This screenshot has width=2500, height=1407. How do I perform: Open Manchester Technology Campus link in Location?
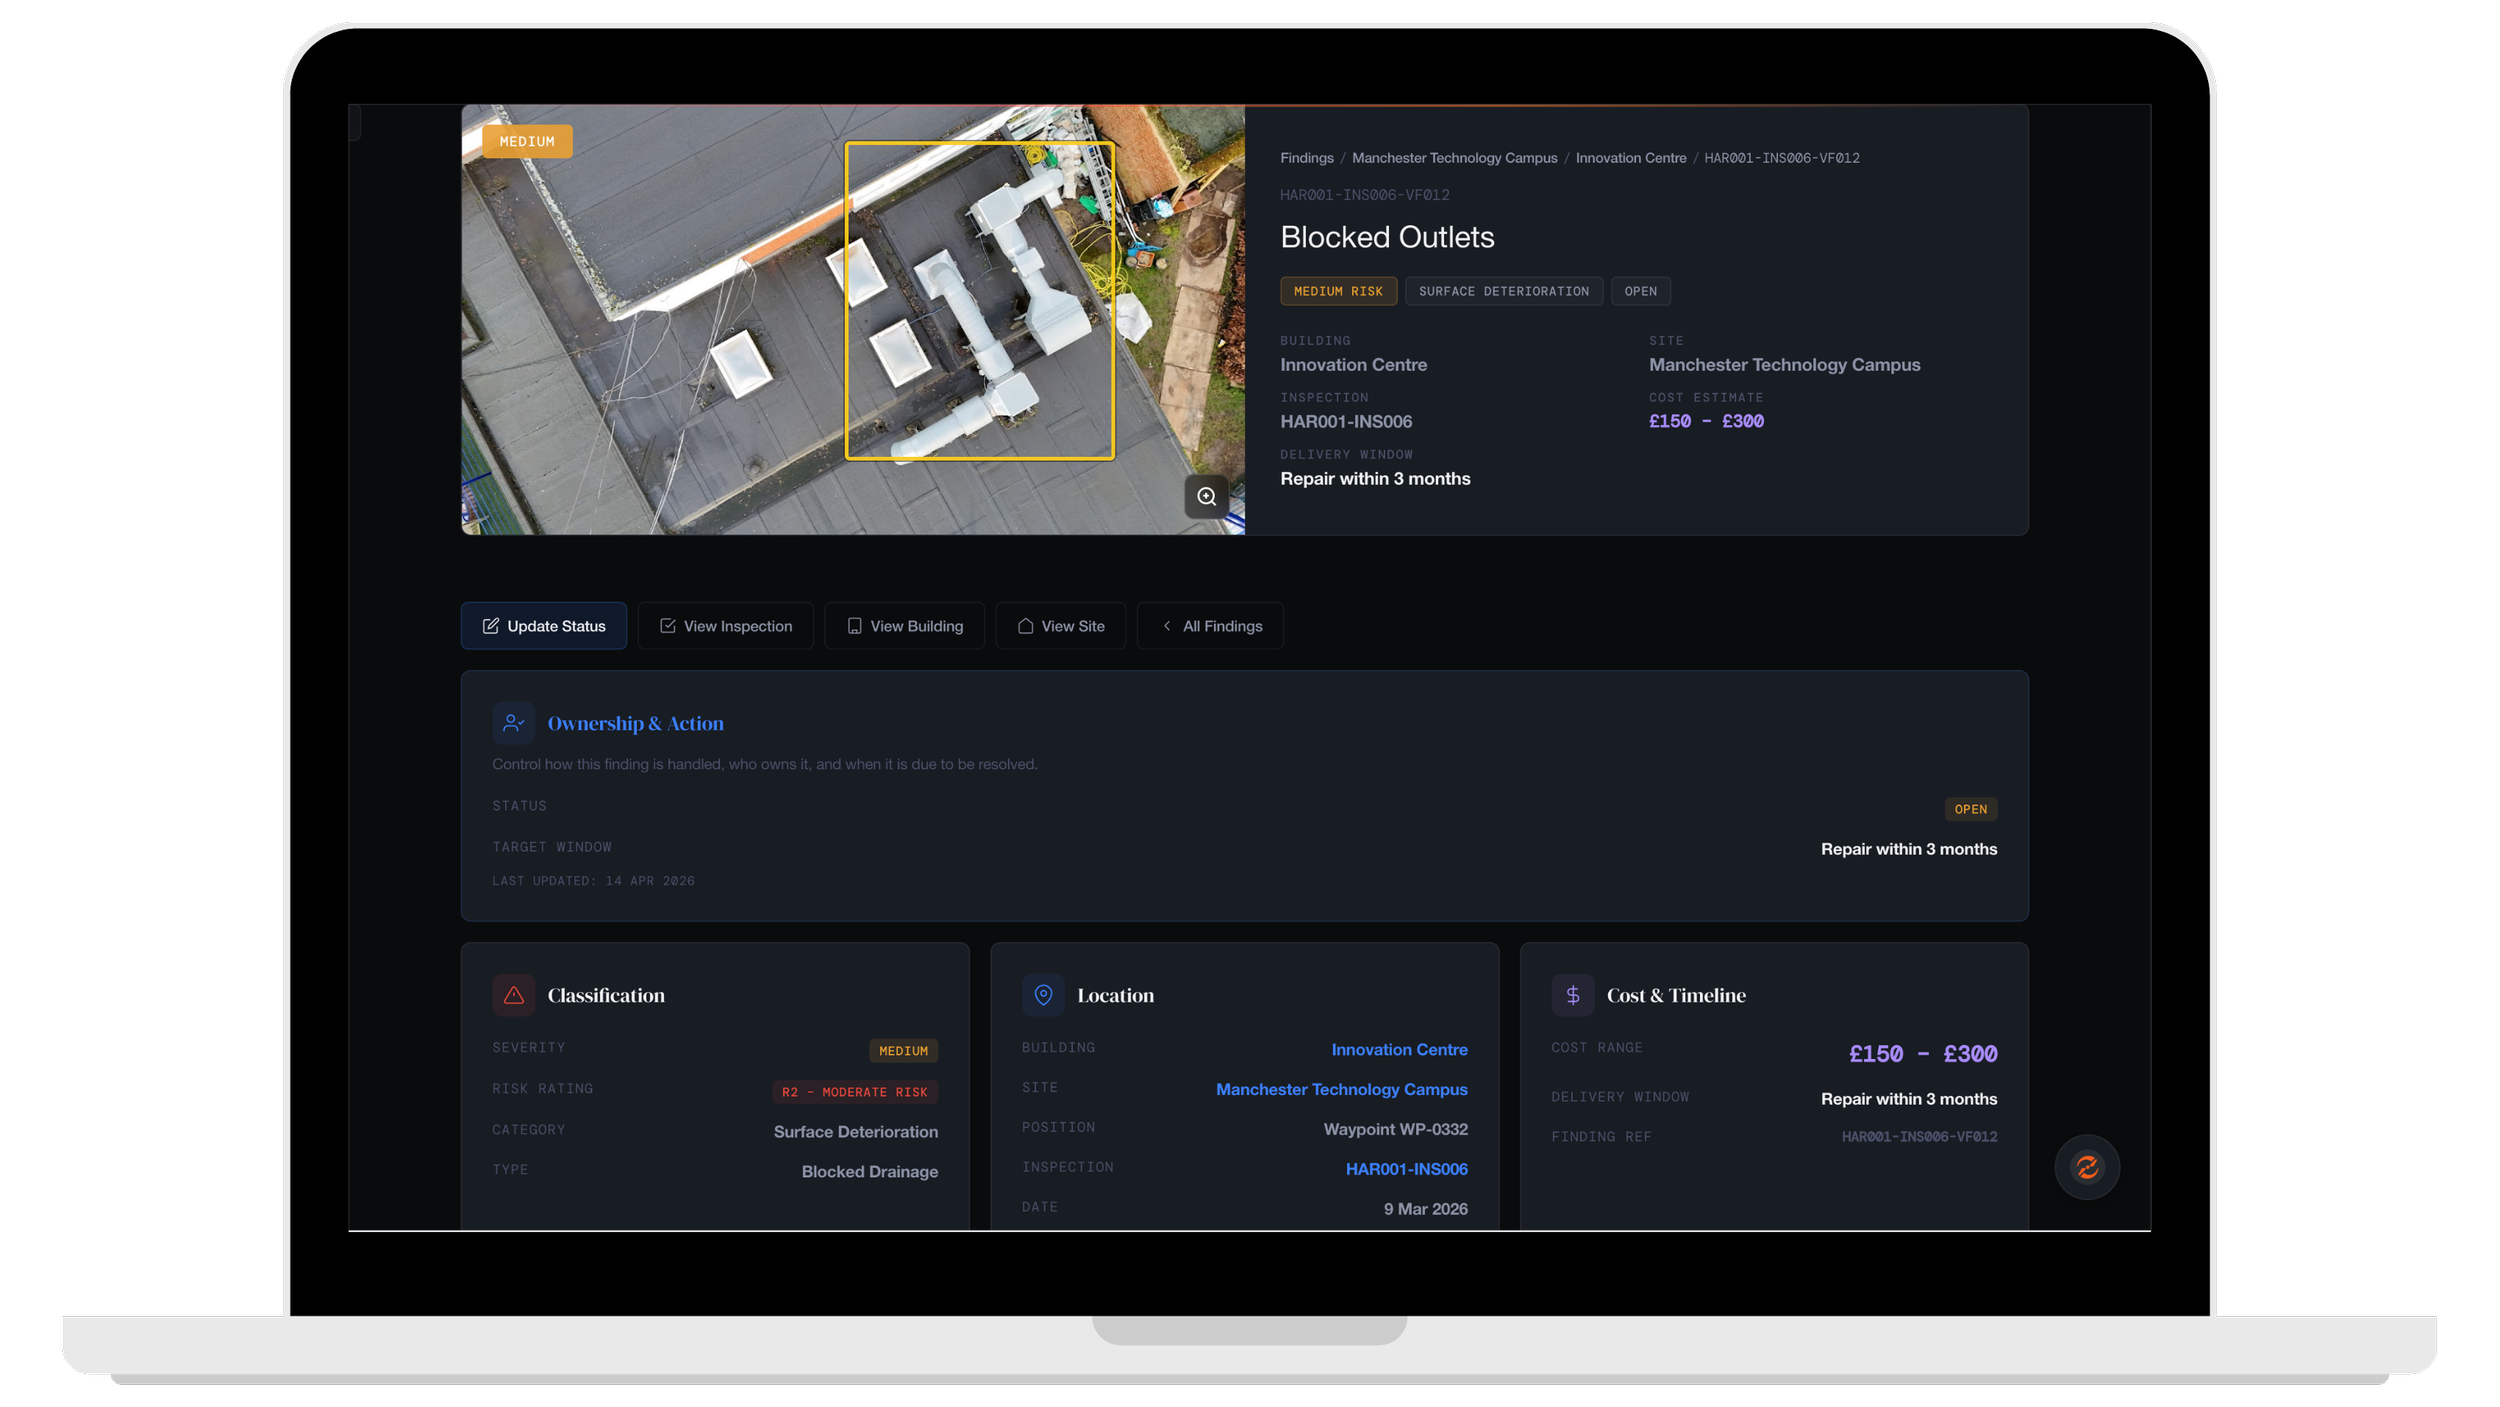click(1340, 1089)
